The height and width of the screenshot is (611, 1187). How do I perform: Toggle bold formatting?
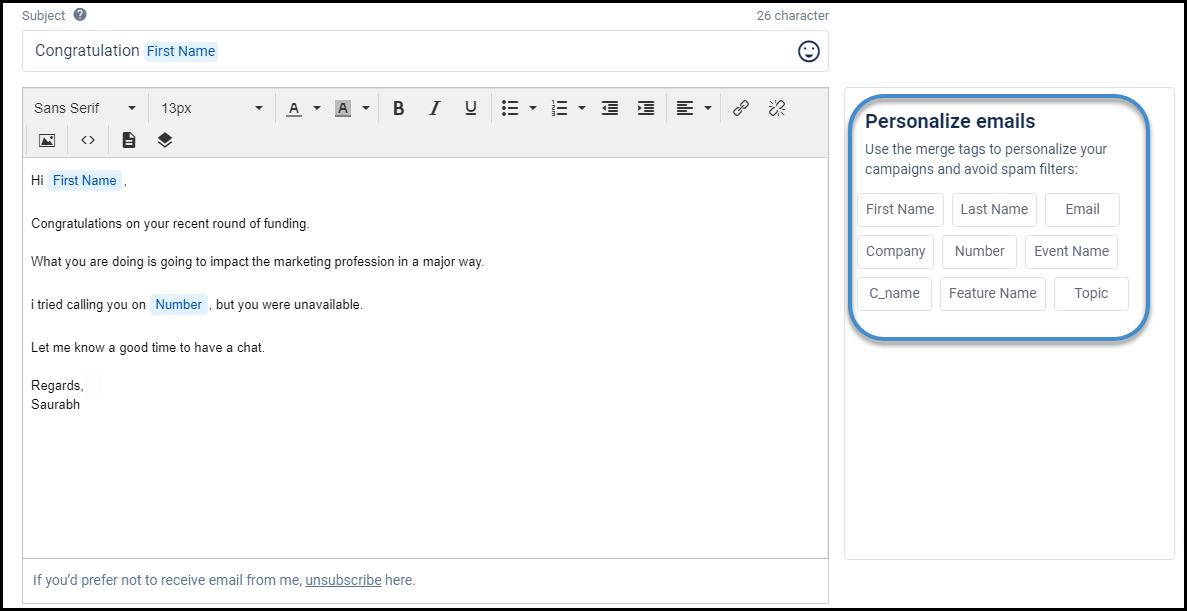(x=398, y=107)
